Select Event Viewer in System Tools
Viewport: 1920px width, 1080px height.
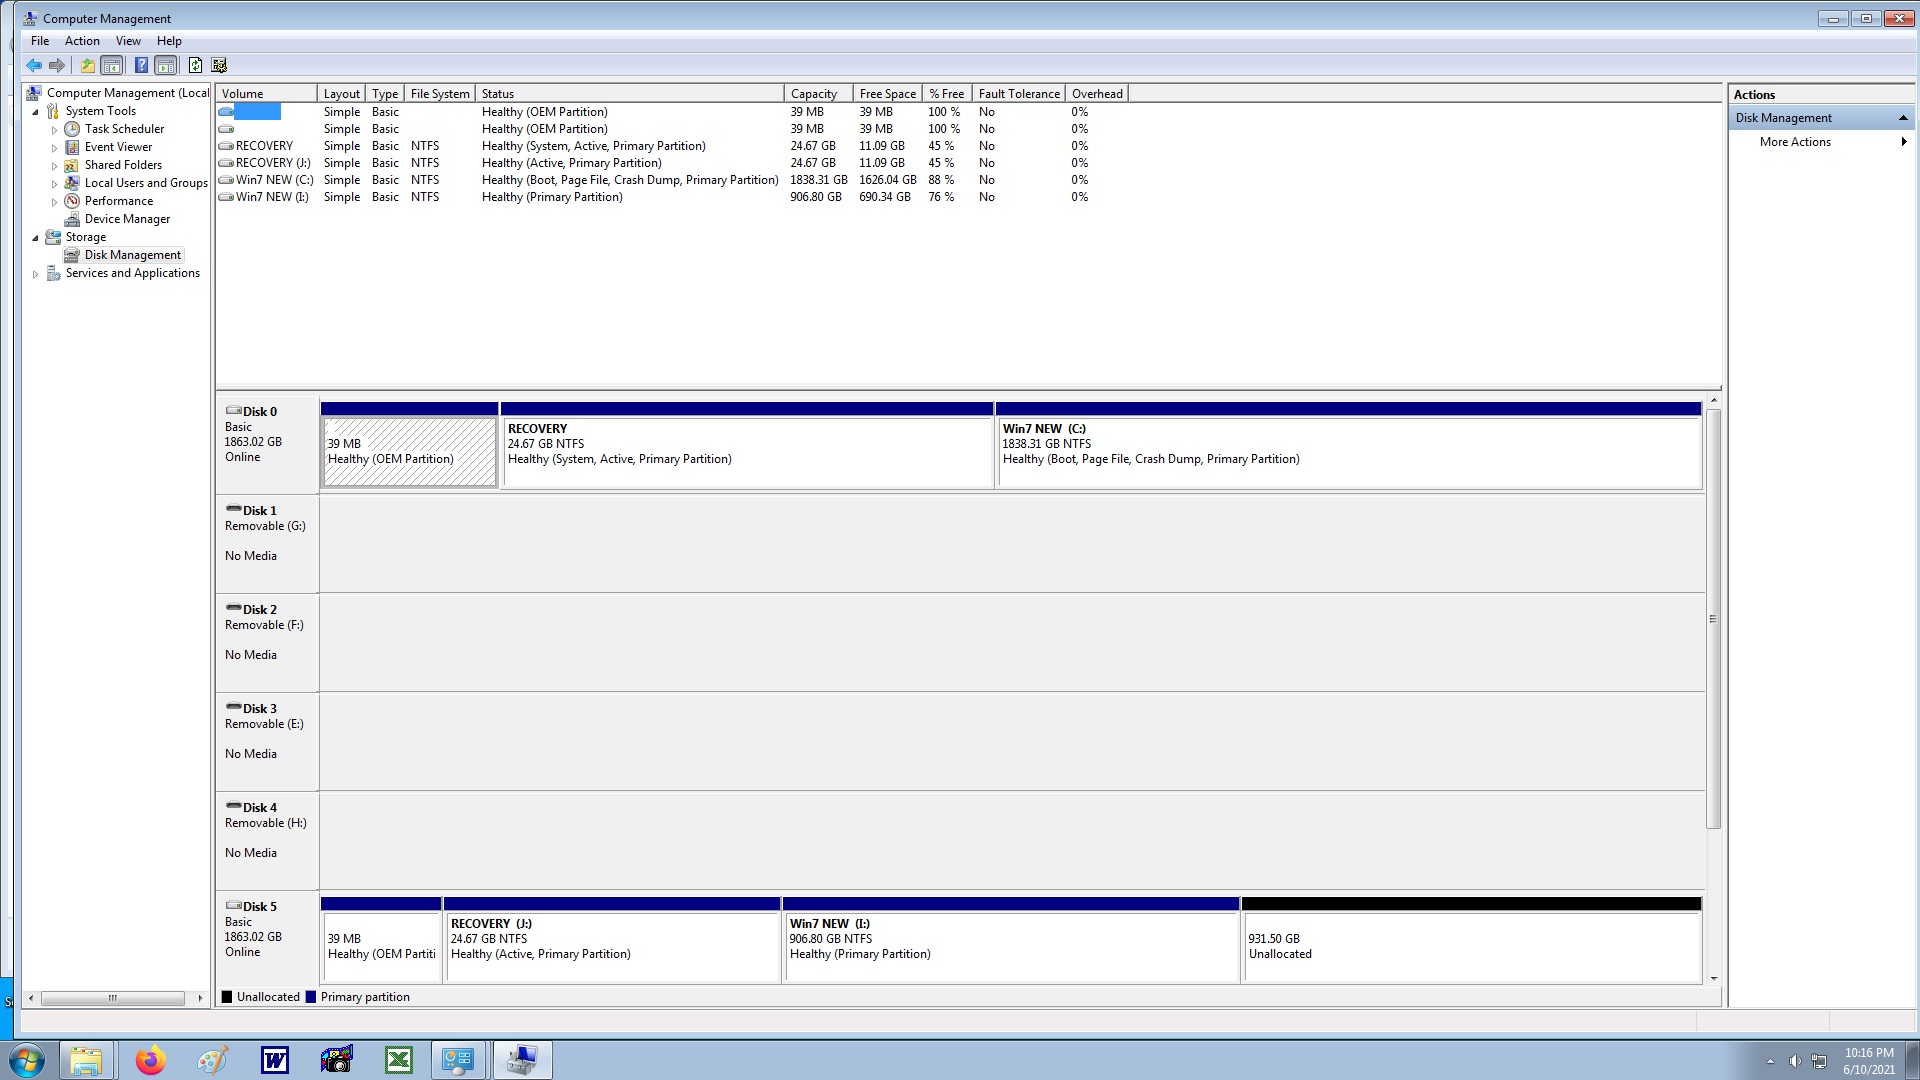click(118, 147)
